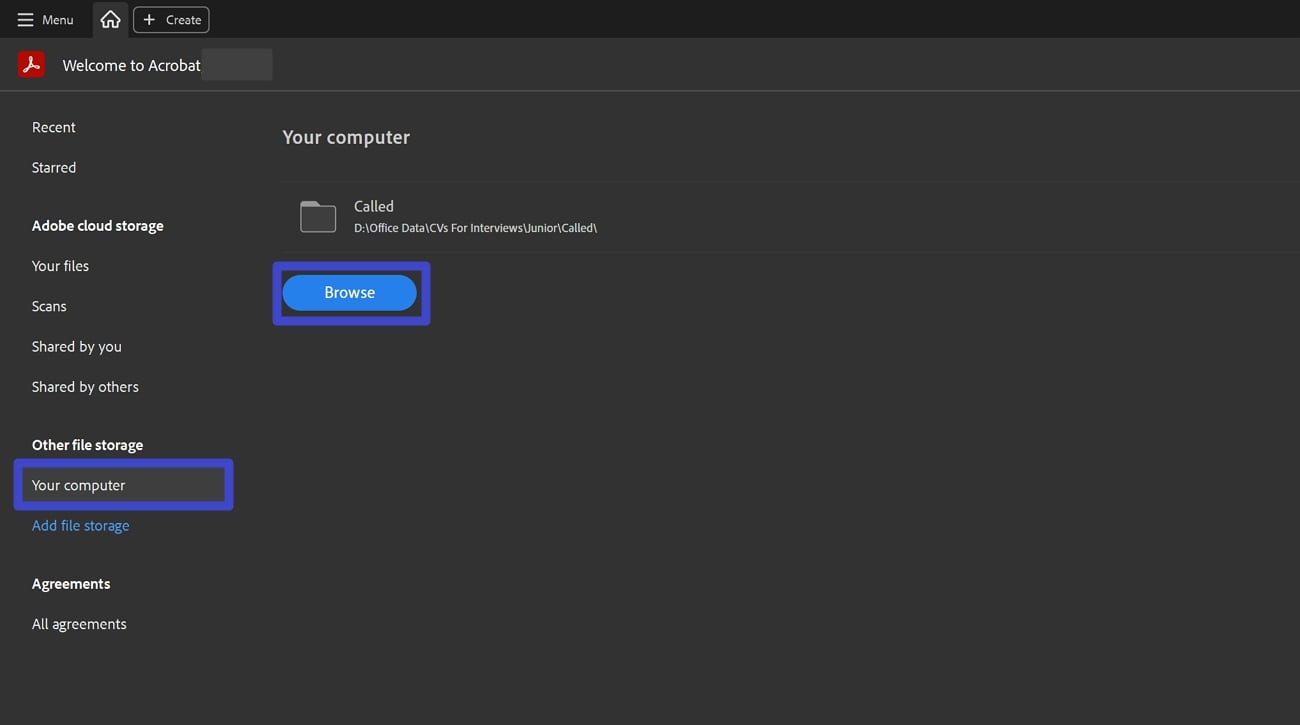This screenshot has width=1300, height=725.
Task: Click the Create button
Action: [x=170, y=19]
